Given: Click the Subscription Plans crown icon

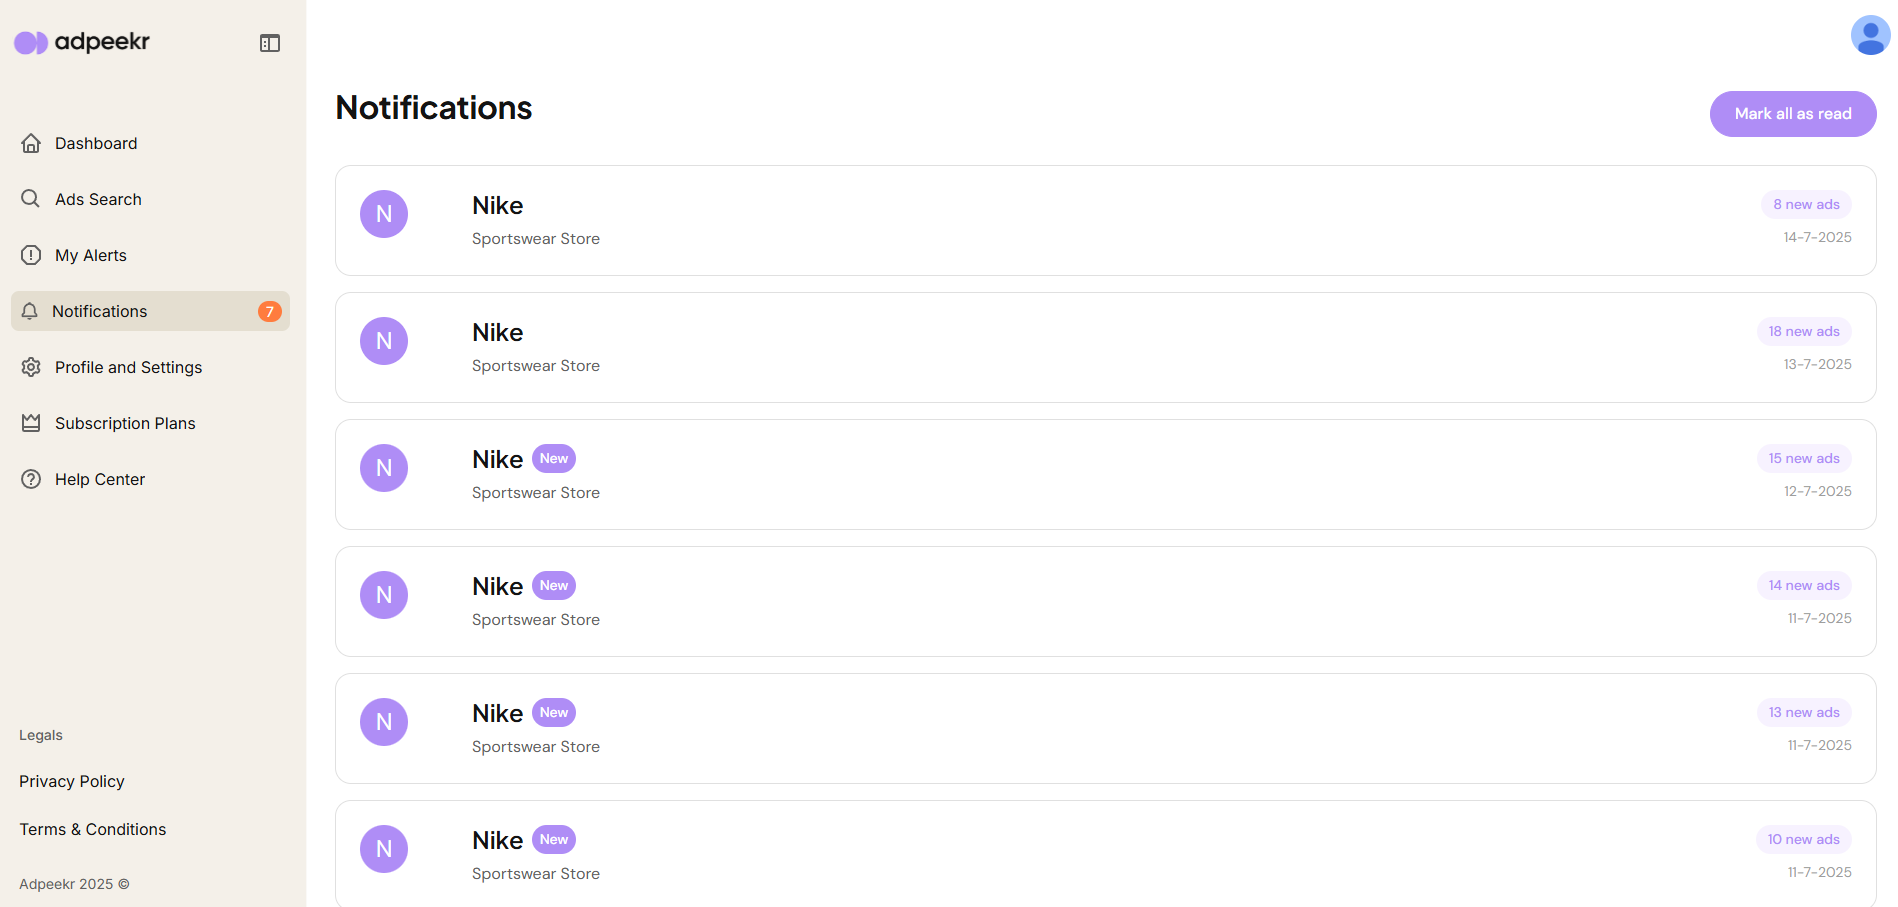Looking at the screenshot, I should (x=31, y=423).
